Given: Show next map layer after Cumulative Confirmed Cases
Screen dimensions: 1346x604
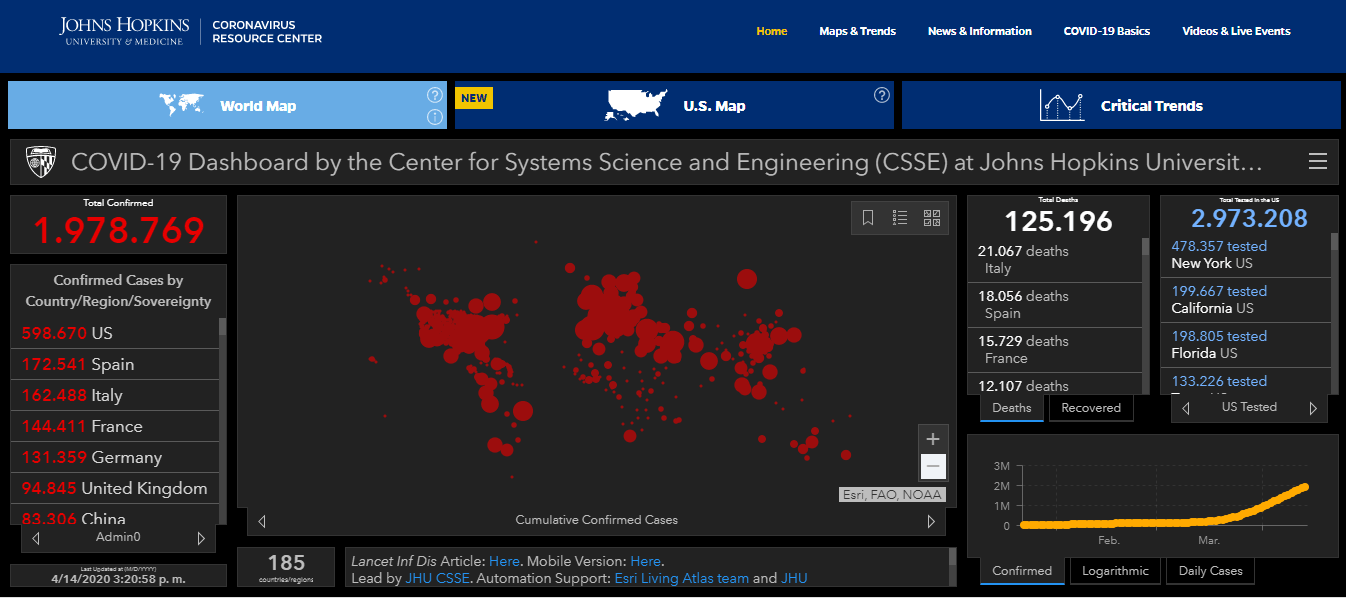Looking at the screenshot, I should coord(932,520).
